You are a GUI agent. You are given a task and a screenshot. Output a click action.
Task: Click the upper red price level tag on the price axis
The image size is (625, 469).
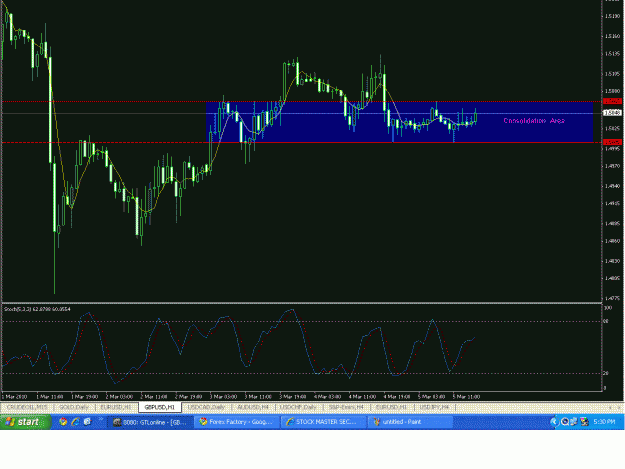click(612, 101)
